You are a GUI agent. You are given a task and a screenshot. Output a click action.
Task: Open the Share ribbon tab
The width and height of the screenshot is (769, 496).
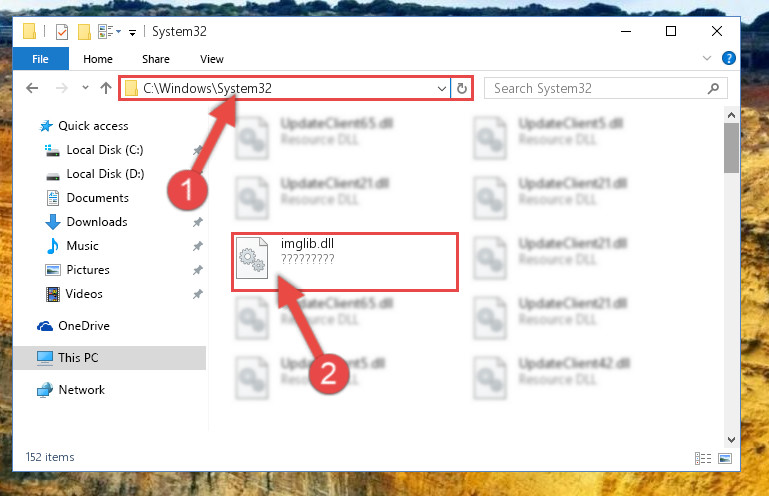pos(156,59)
